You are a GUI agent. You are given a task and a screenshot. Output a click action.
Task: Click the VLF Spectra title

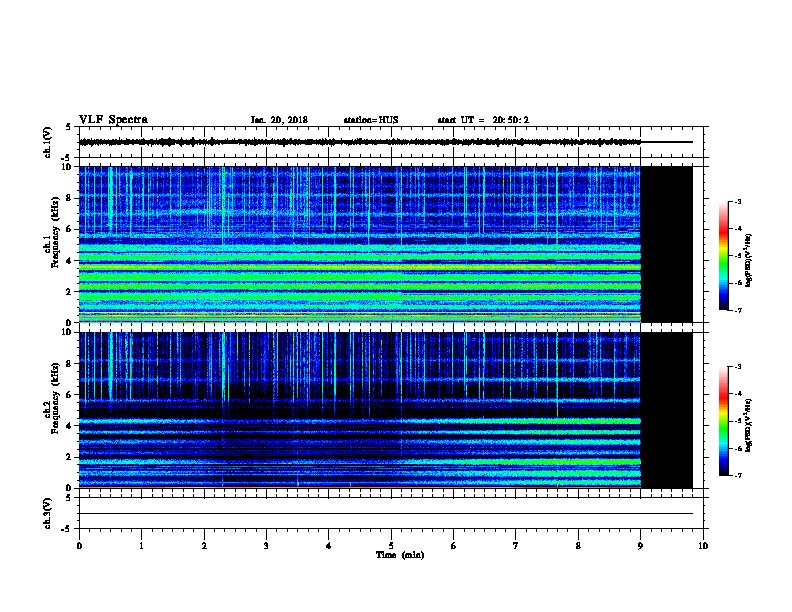tap(113, 120)
